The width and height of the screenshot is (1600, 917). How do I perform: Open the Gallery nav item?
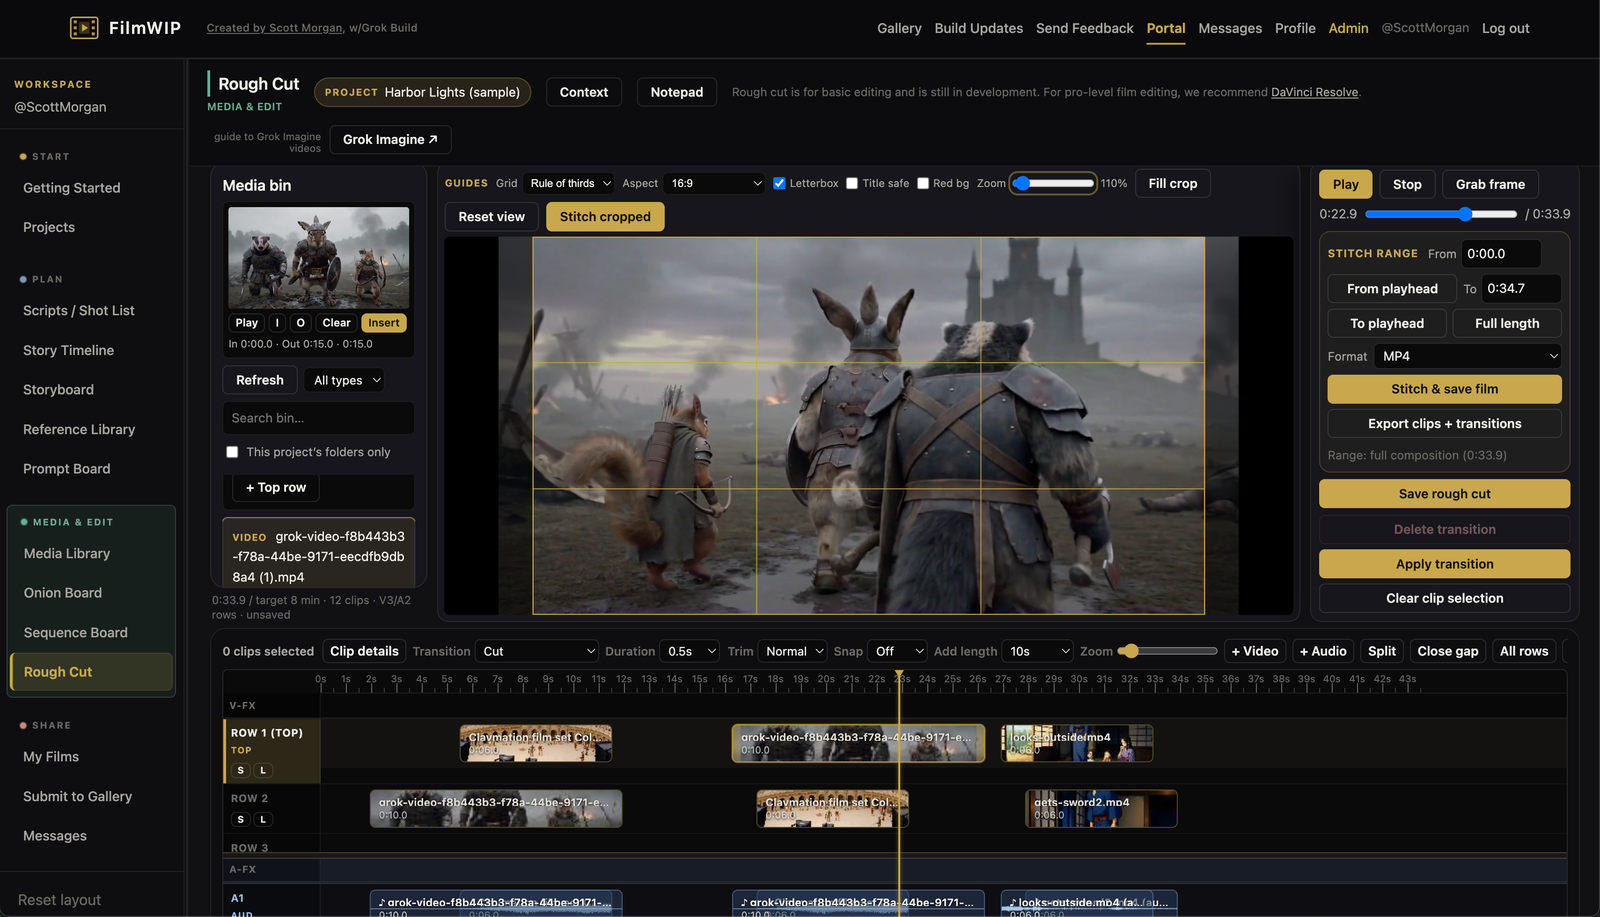tap(899, 28)
